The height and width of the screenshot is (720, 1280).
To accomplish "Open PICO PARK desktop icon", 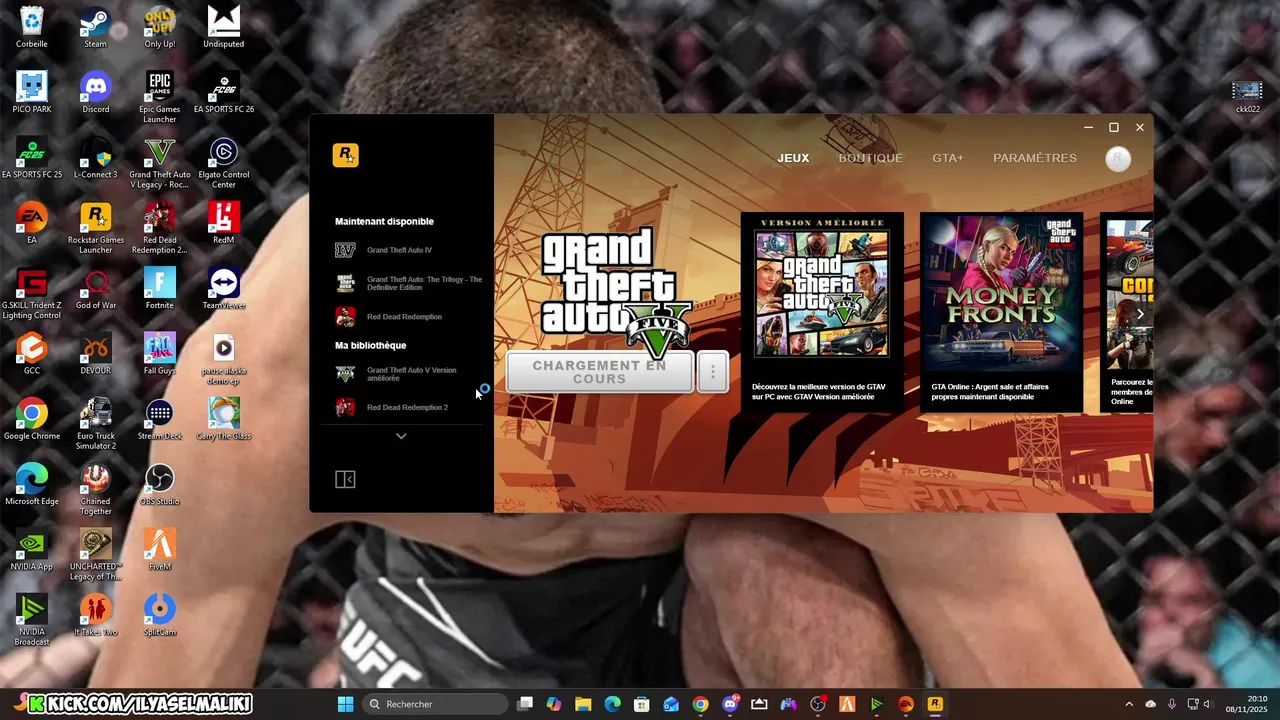I will [x=32, y=92].
